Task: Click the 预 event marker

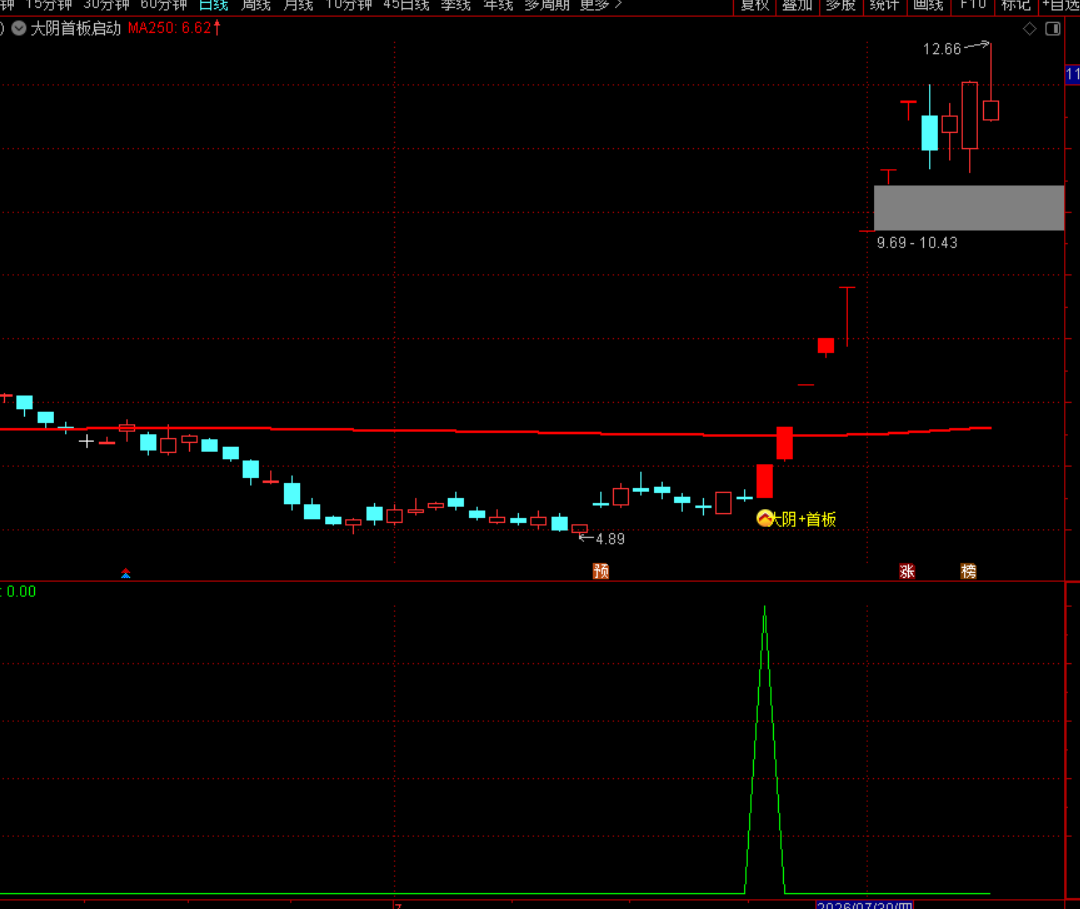Action: [x=601, y=571]
